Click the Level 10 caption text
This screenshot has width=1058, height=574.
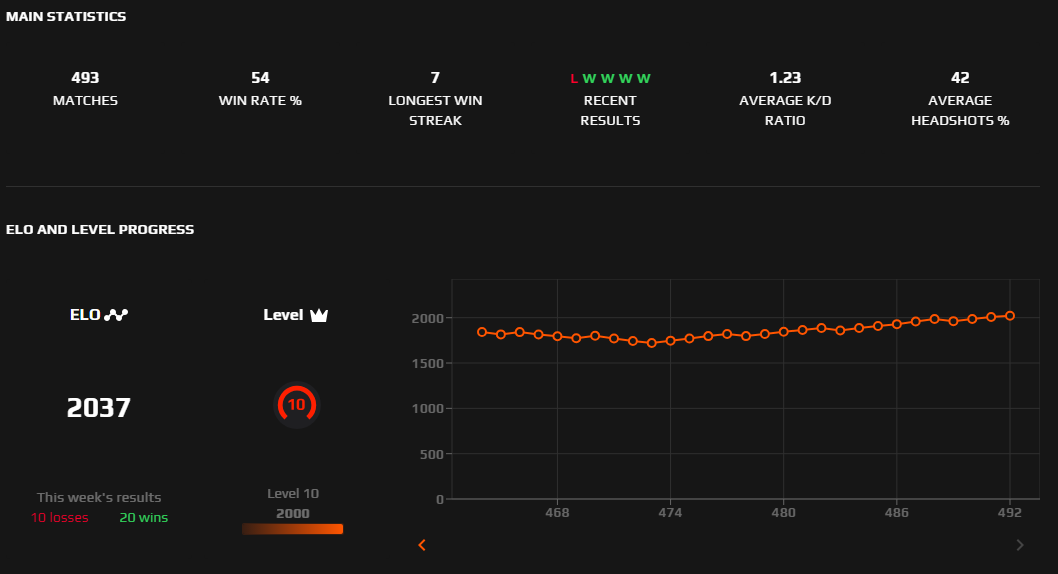(x=293, y=493)
